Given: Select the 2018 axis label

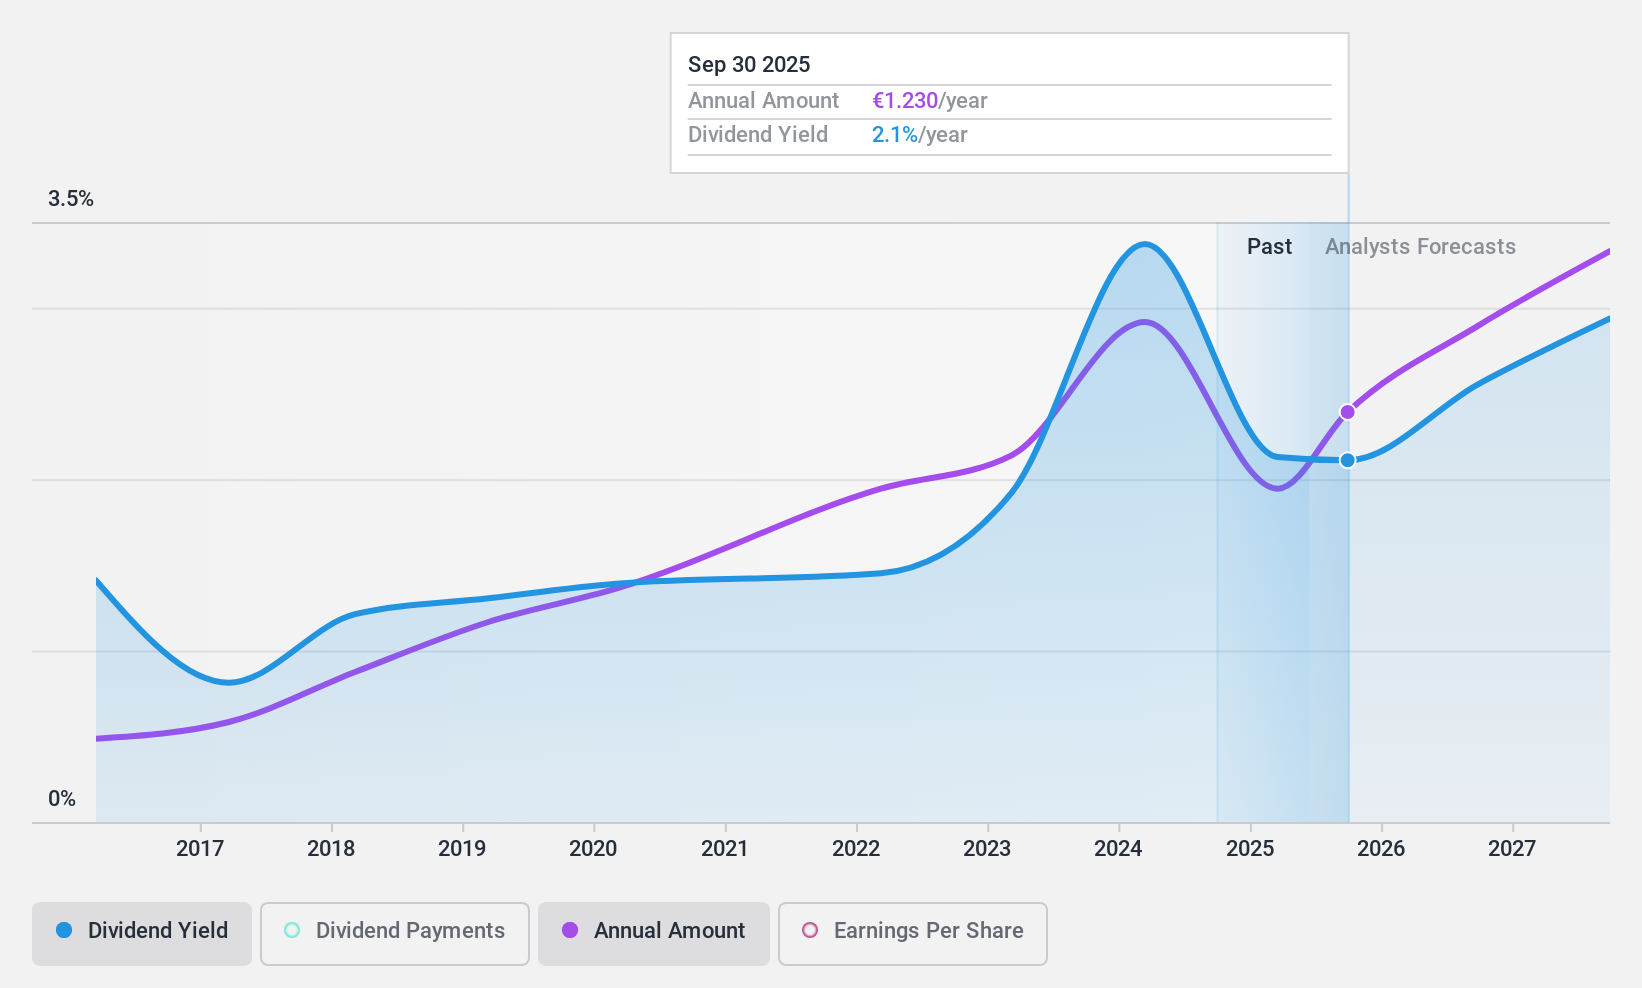Looking at the screenshot, I should pos(331,849).
